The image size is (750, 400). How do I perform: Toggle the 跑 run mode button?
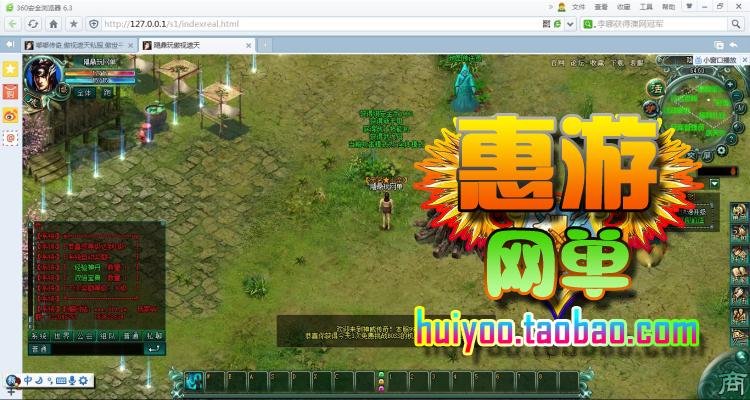click(107, 93)
